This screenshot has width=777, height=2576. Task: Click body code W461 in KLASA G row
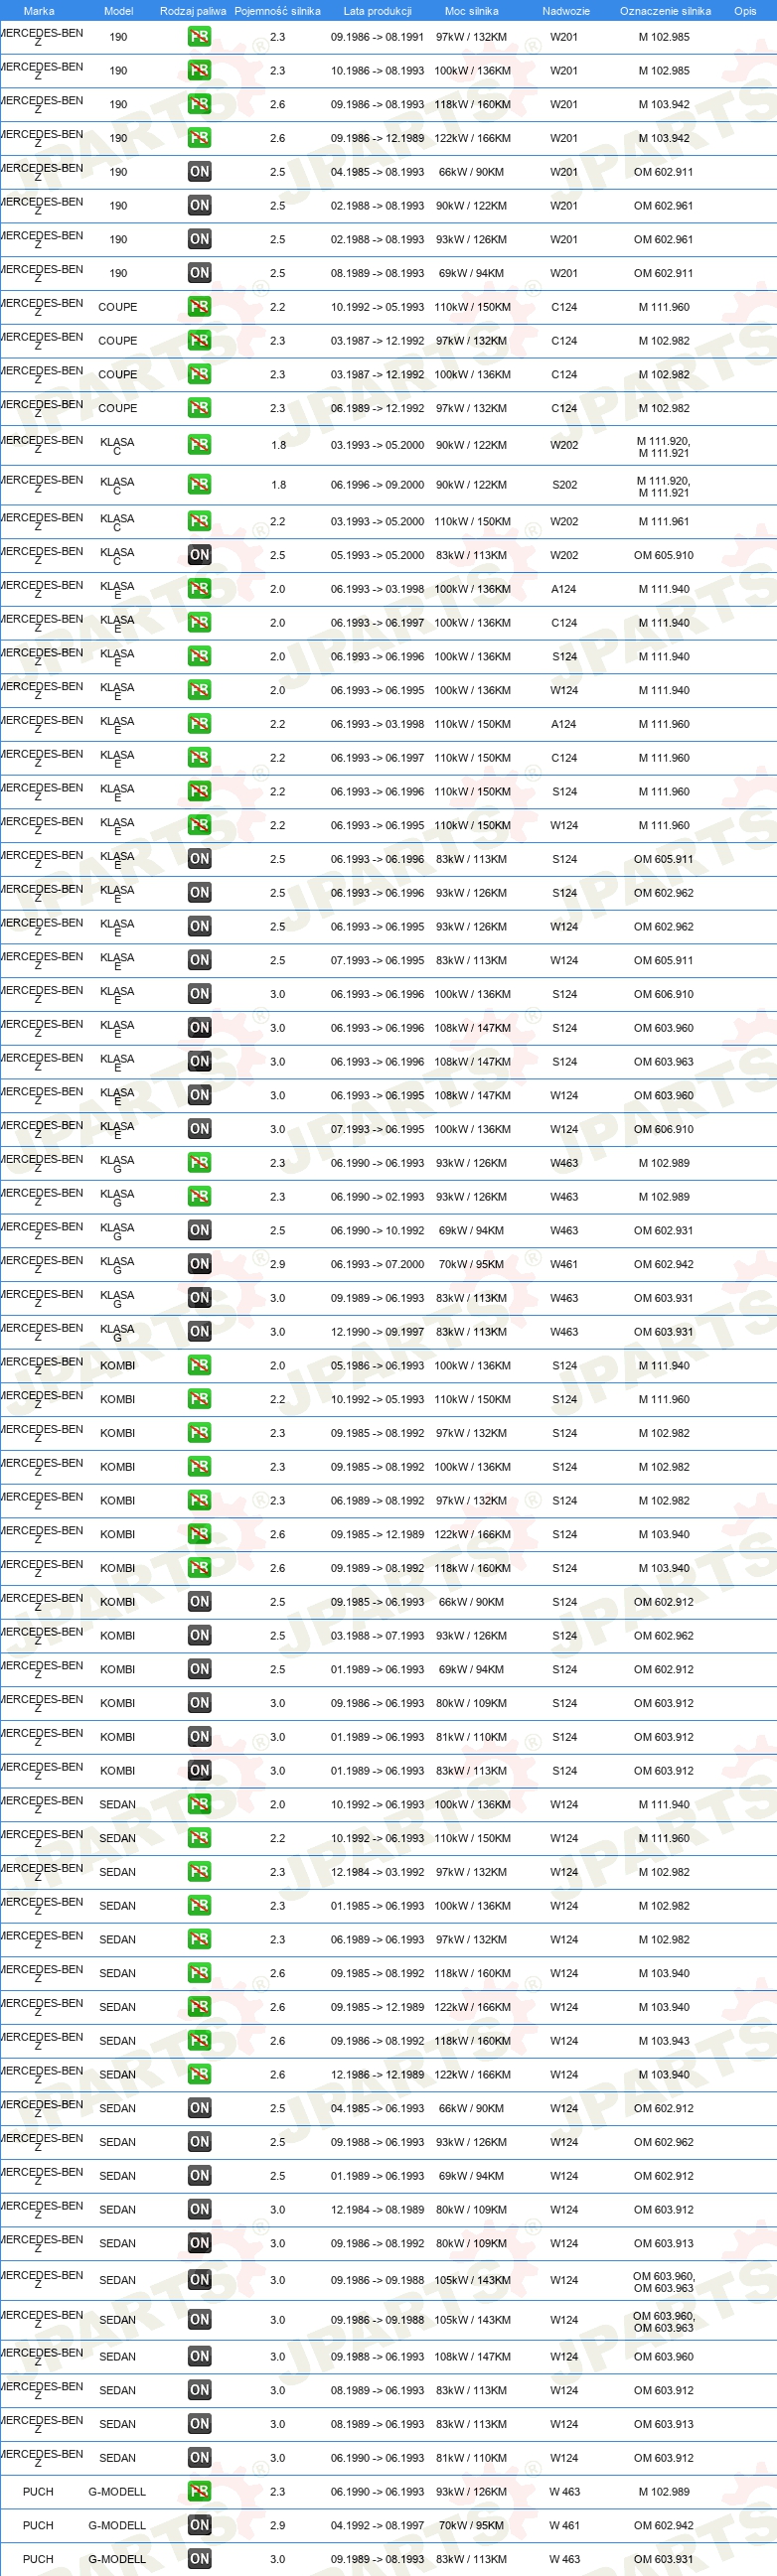pos(564,1265)
